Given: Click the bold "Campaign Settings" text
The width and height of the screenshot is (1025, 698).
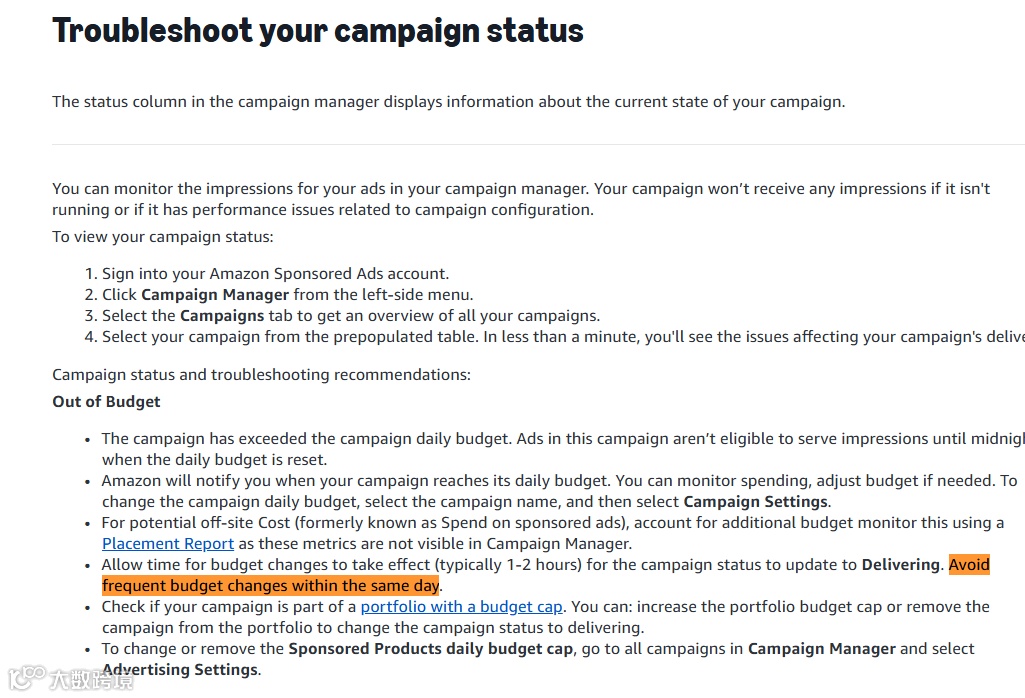Looking at the screenshot, I should tap(755, 501).
